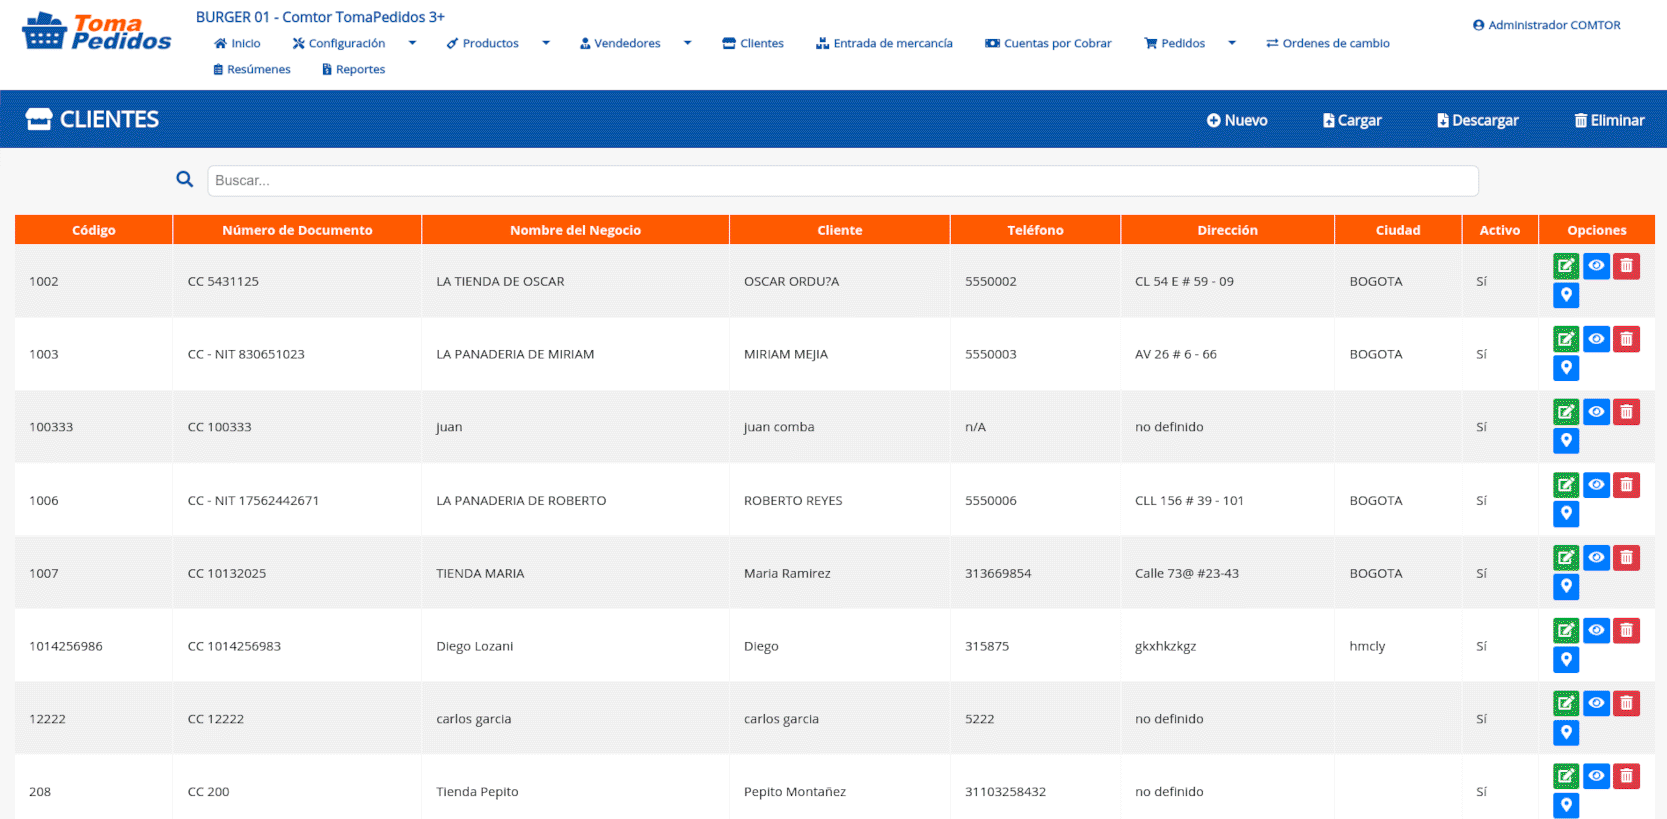Image resolution: width=1667 pixels, height=819 pixels.
Task: Delete the MIRIAM MEJIA client row
Action: click(1627, 339)
